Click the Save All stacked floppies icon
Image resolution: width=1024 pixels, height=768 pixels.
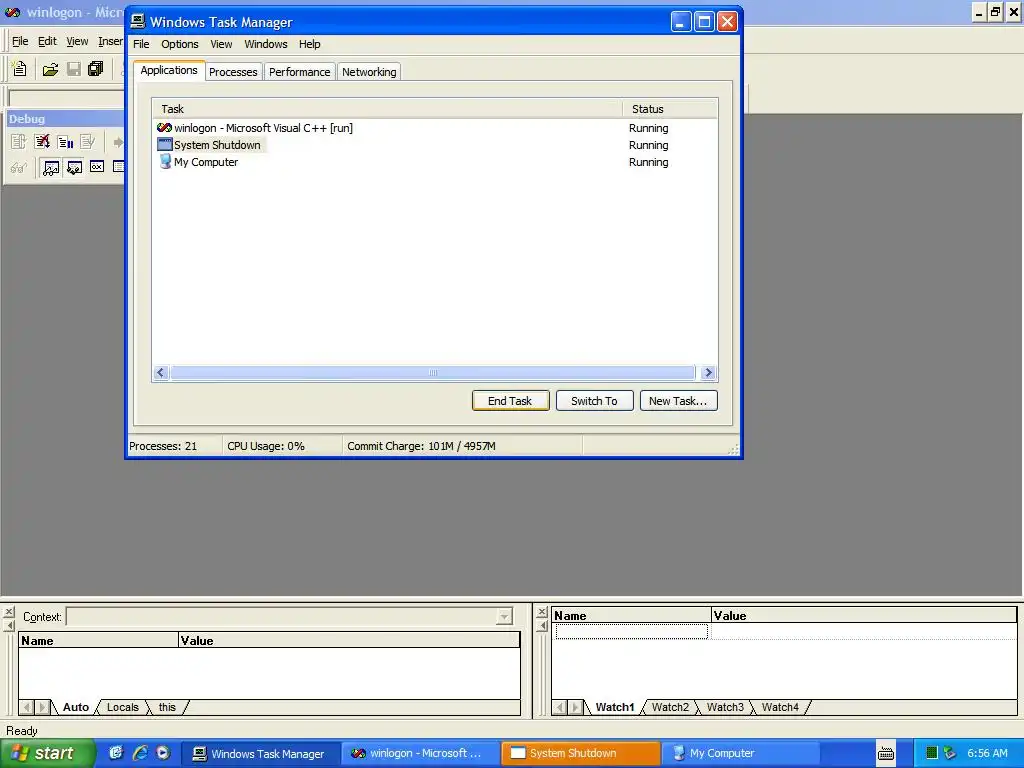pos(96,69)
